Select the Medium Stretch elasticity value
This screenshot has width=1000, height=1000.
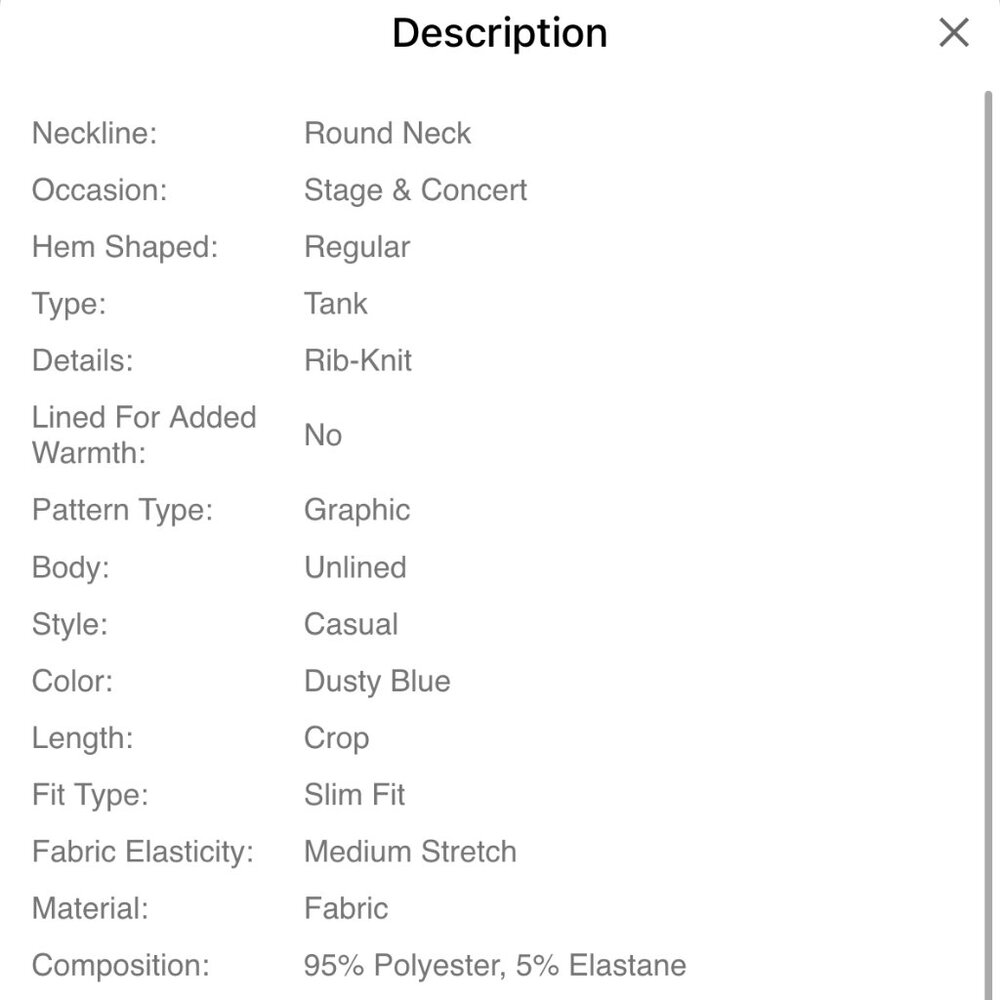pos(410,852)
